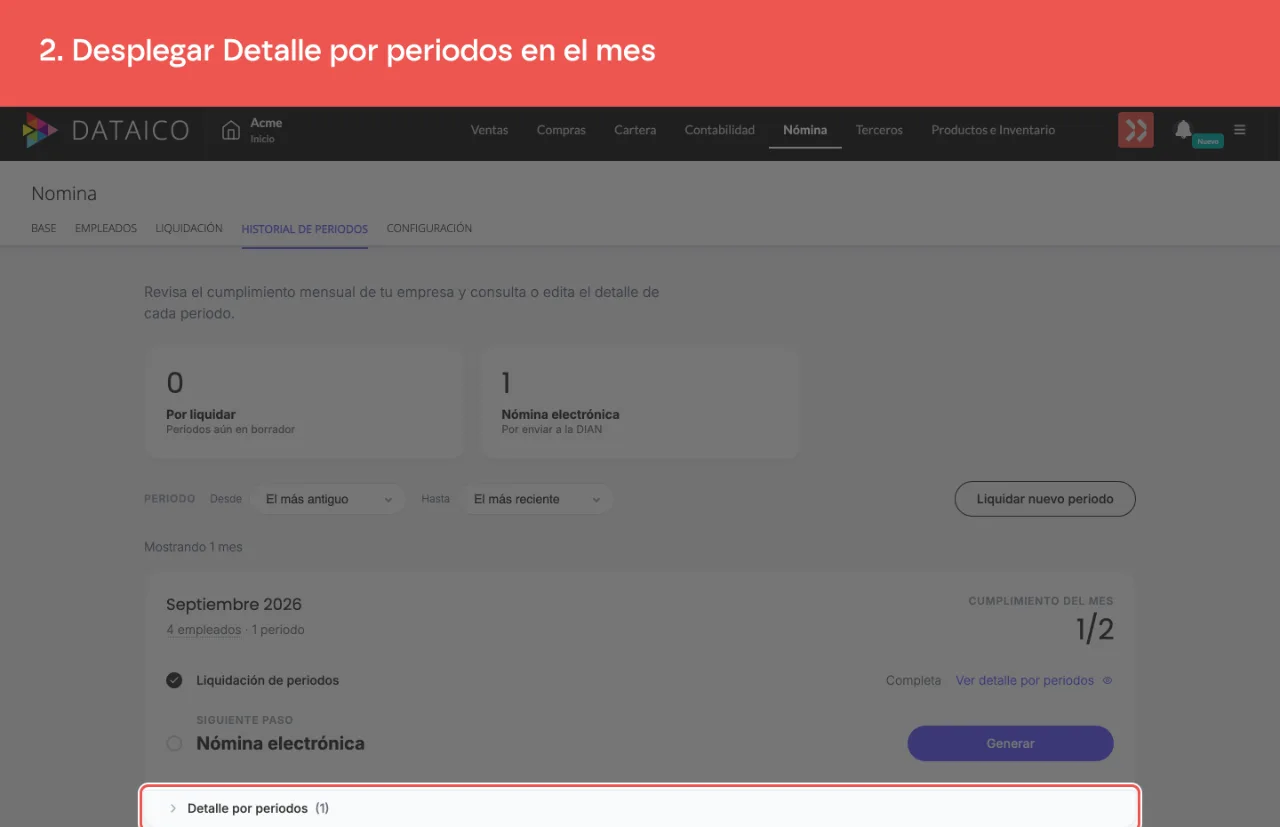Image resolution: width=1280 pixels, height=827 pixels.
Task: Switch to the LIQUIDACIÓN tab
Action: [x=189, y=228]
